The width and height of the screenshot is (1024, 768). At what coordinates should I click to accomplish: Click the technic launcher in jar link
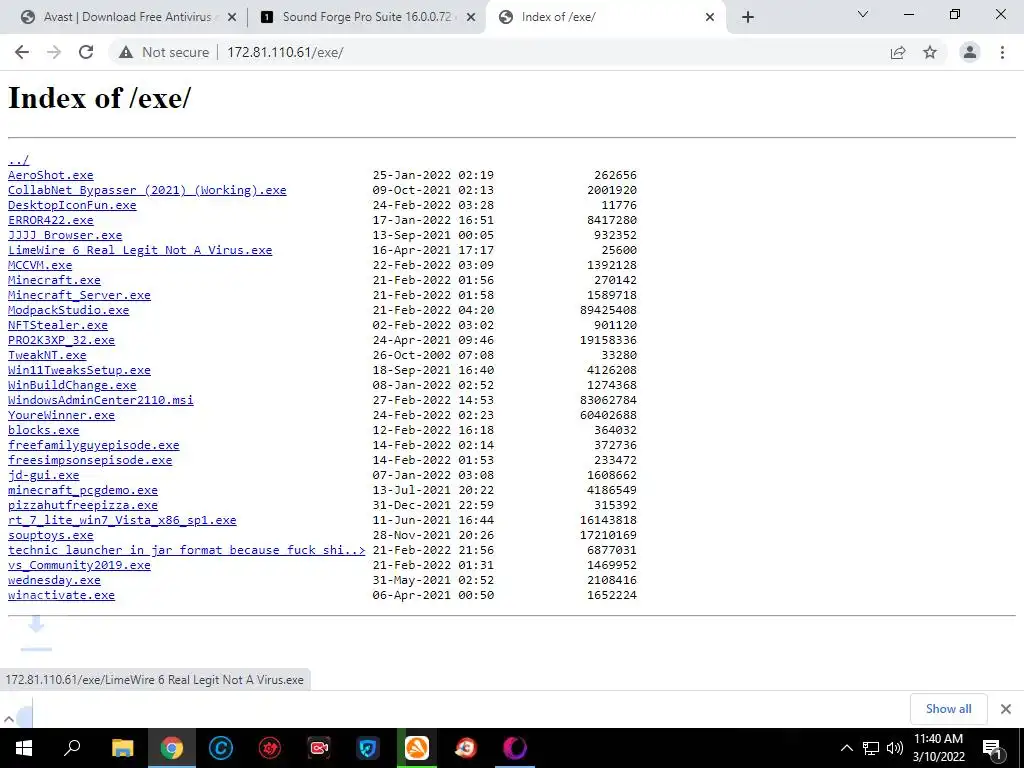(x=187, y=551)
